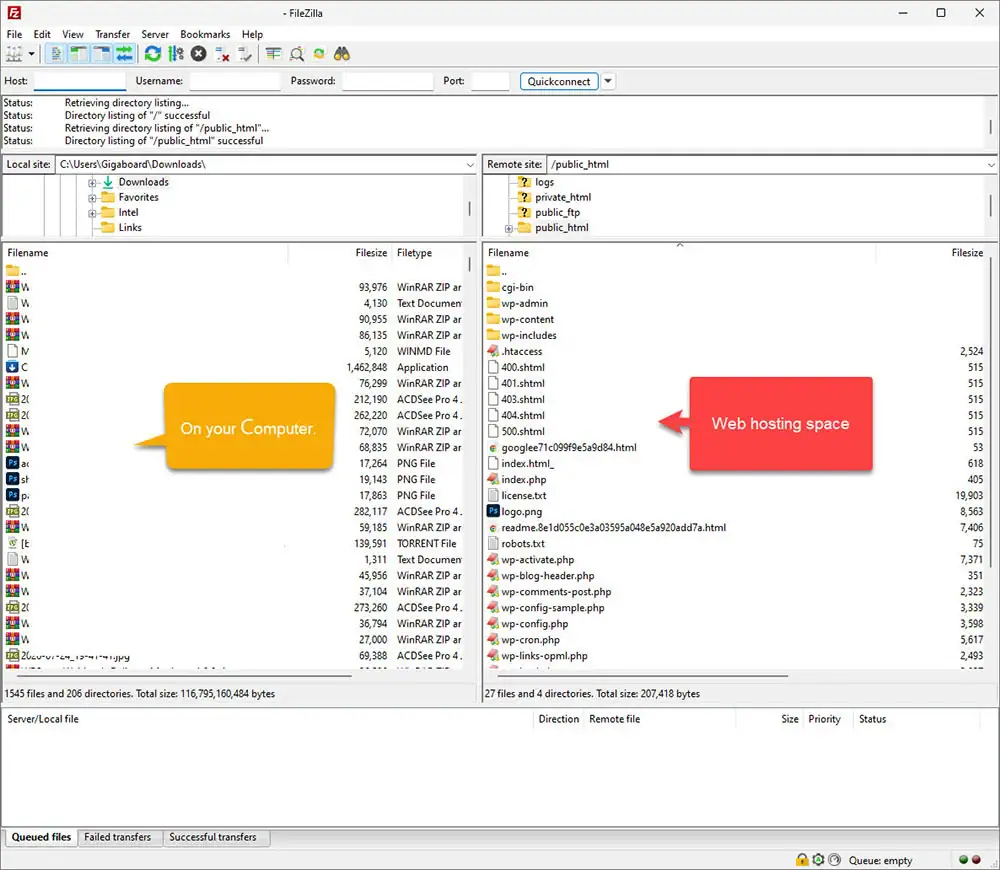Select the robots.txt file
Screen dimensions: 1000x870
pos(523,543)
